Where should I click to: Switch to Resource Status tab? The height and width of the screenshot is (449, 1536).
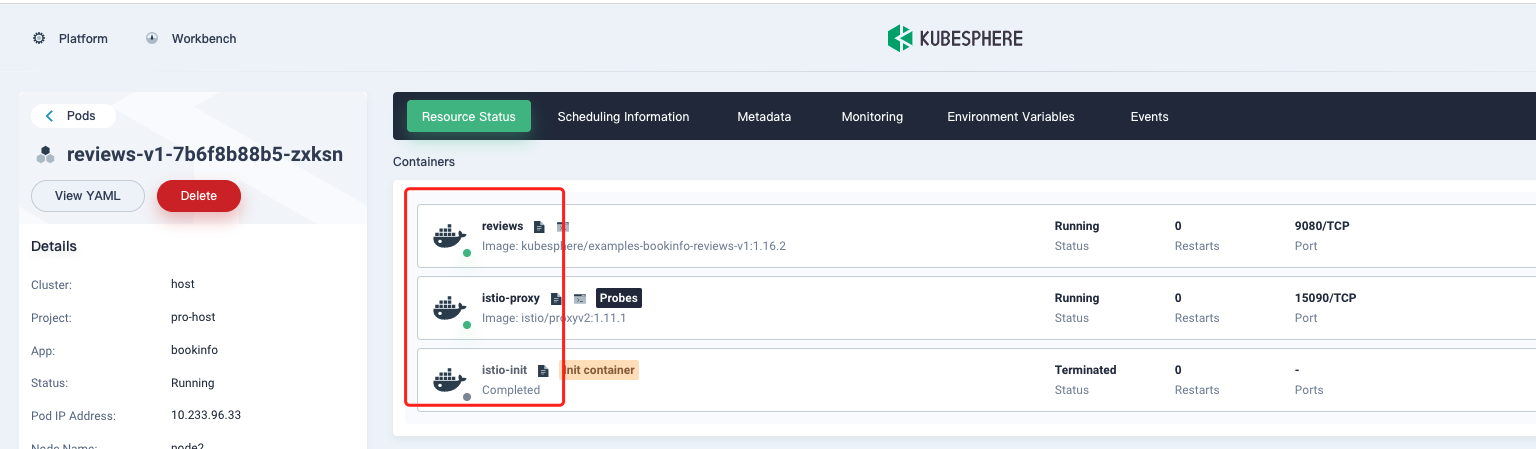(468, 117)
